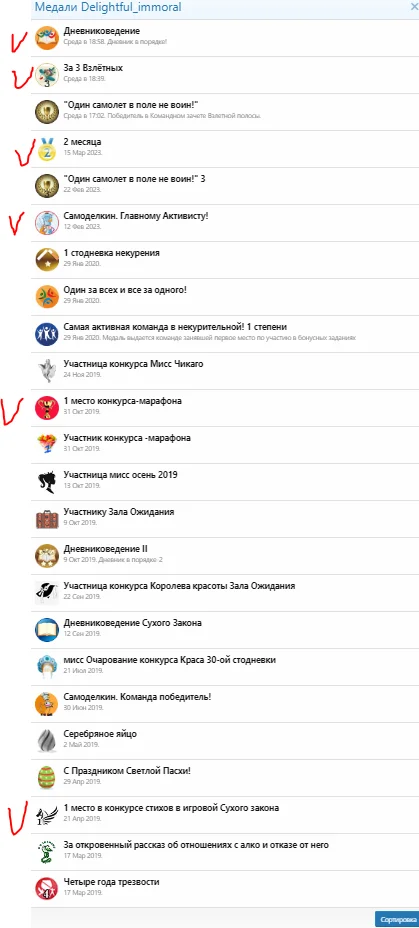
Task: Select the 2 месяца gold medal icon
Action: 46,148
